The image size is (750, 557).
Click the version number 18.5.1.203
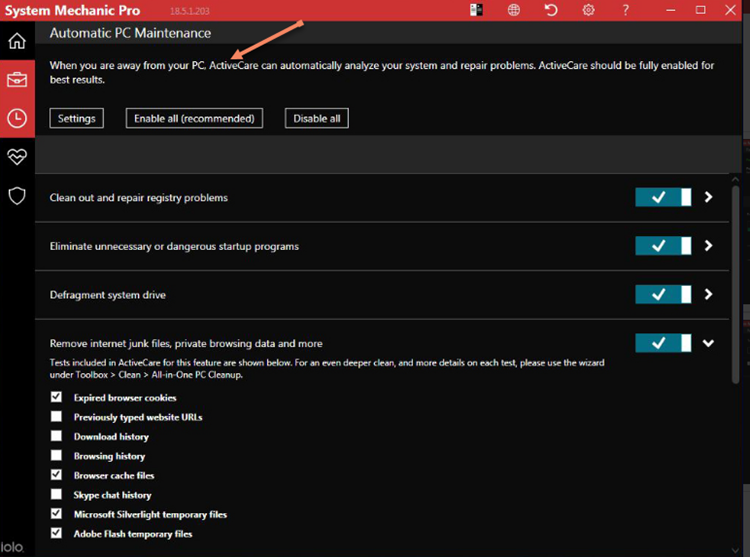[x=189, y=11]
